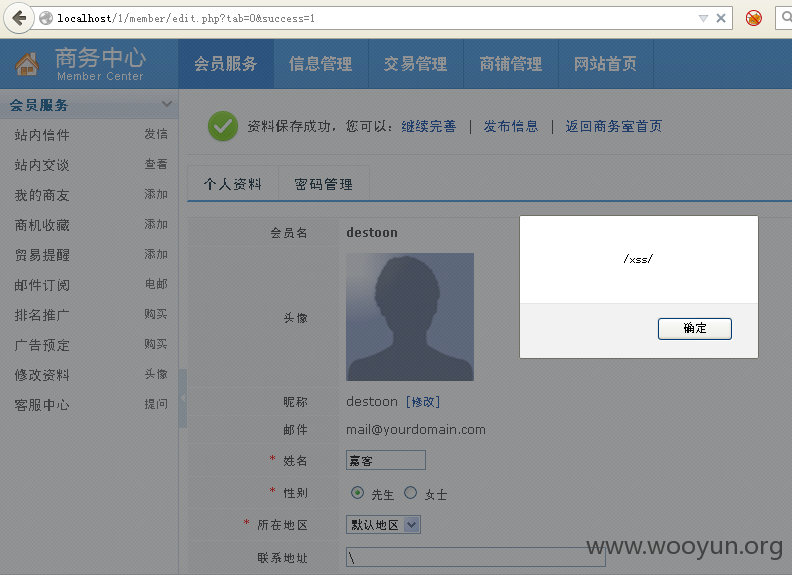Click 查看 beside 站内交谈
The height and width of the screenshot is (575, 792).
tap(156, 164)
